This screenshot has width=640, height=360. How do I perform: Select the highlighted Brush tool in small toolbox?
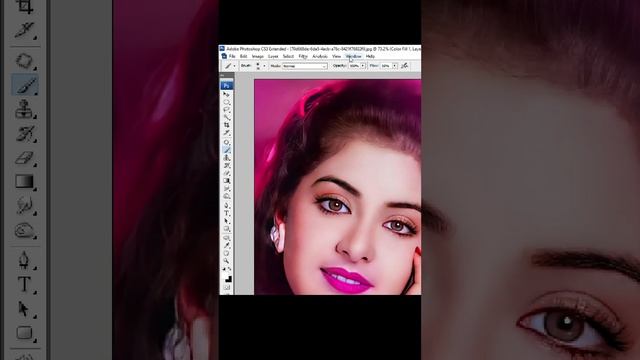click(x=227, y=150)
